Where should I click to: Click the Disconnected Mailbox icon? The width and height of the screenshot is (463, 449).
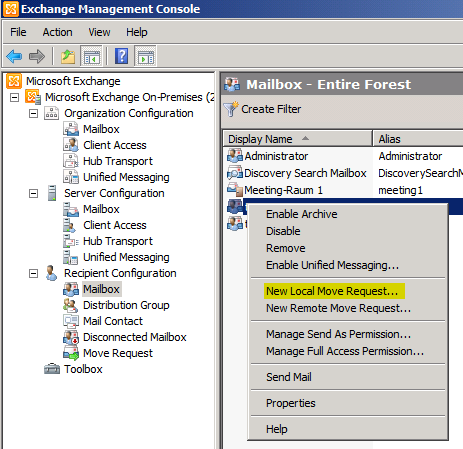tap(71, 337)
